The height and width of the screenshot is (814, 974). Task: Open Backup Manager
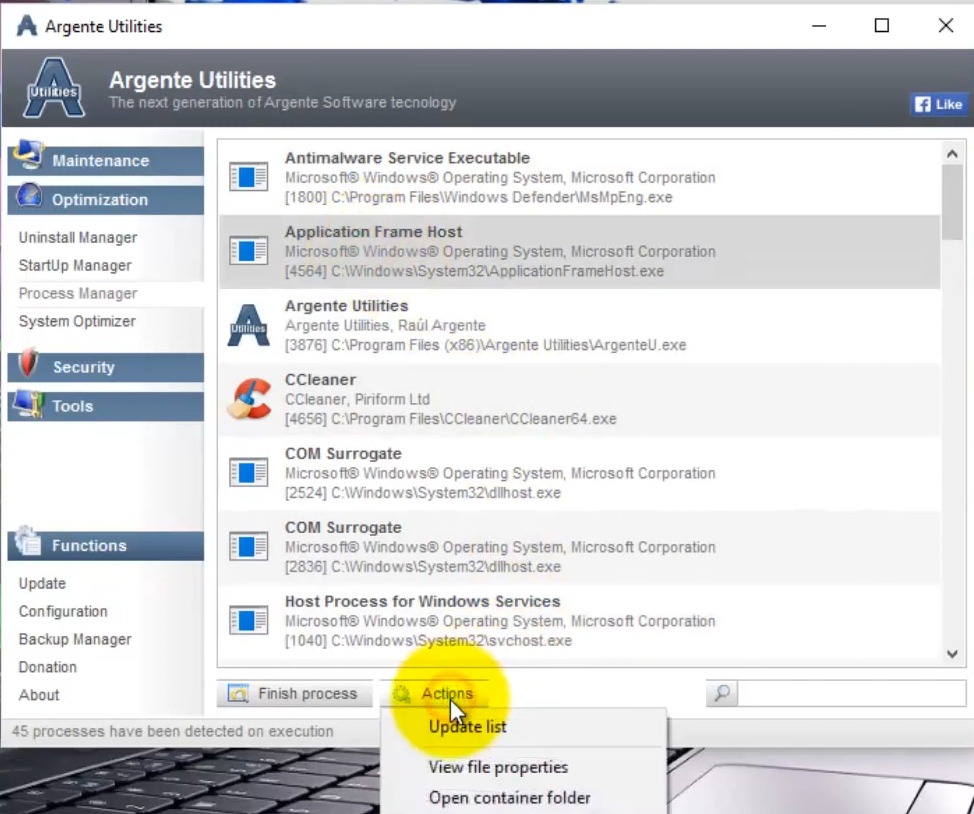click(75, 639)
